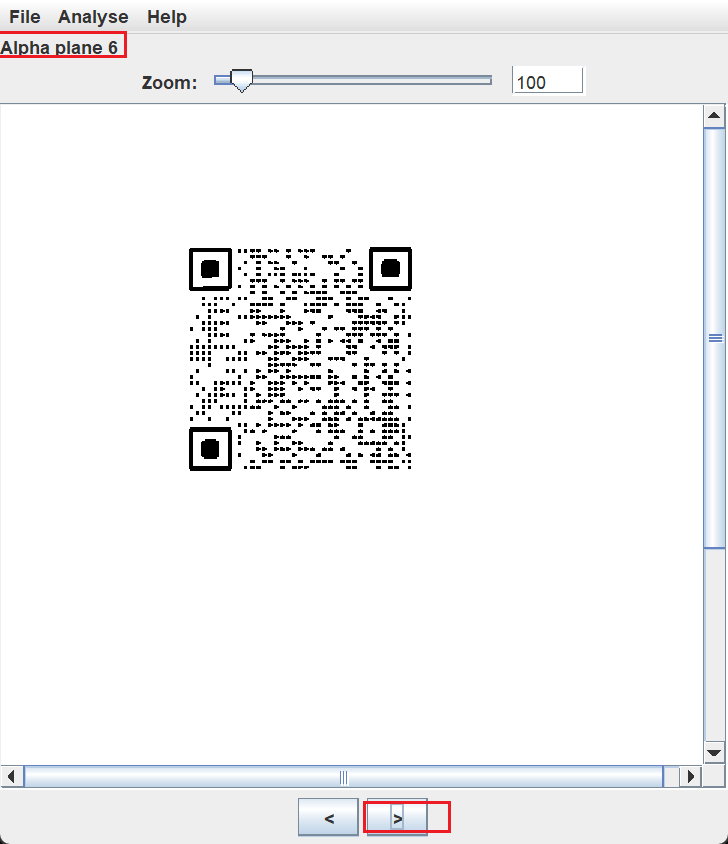Open the Analyse menu
This screenshot has height=844, width=728.
click(x=93, y=17)
